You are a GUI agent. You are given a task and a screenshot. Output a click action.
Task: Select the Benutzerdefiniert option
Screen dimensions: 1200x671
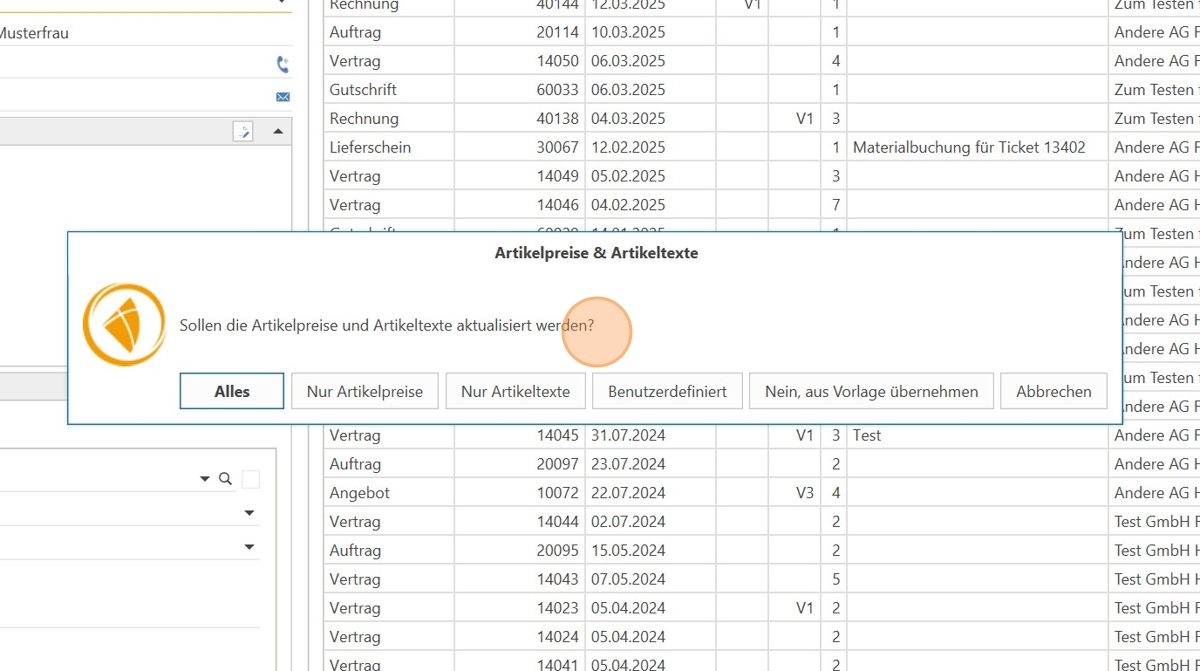pyautogui.click(x=667, y=391)
